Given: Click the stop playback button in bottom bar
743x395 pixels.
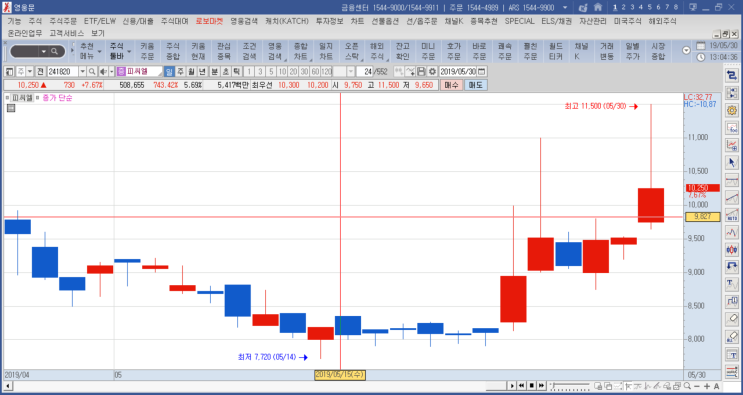Looking at the screenshot, I should (x=532, y=386).
